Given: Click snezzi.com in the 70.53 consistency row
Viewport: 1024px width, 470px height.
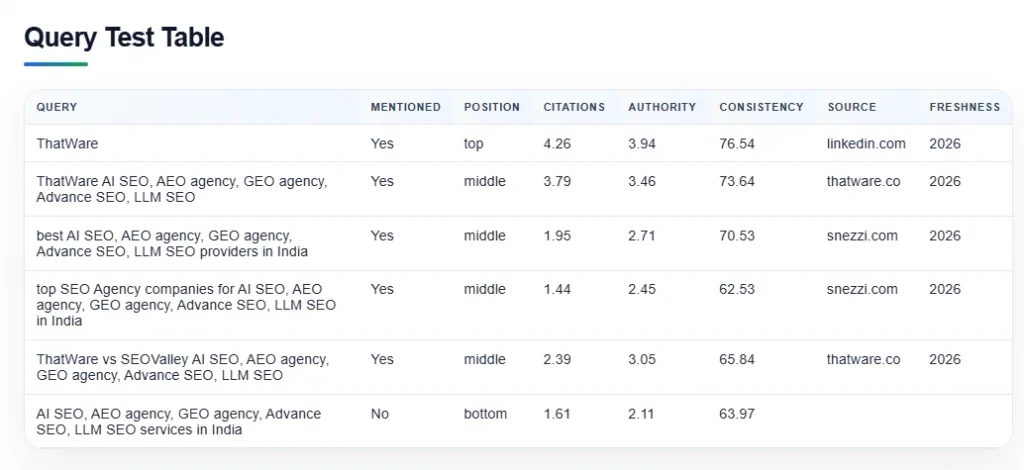Looking at the screenshot, I should (x=863, y=236).
